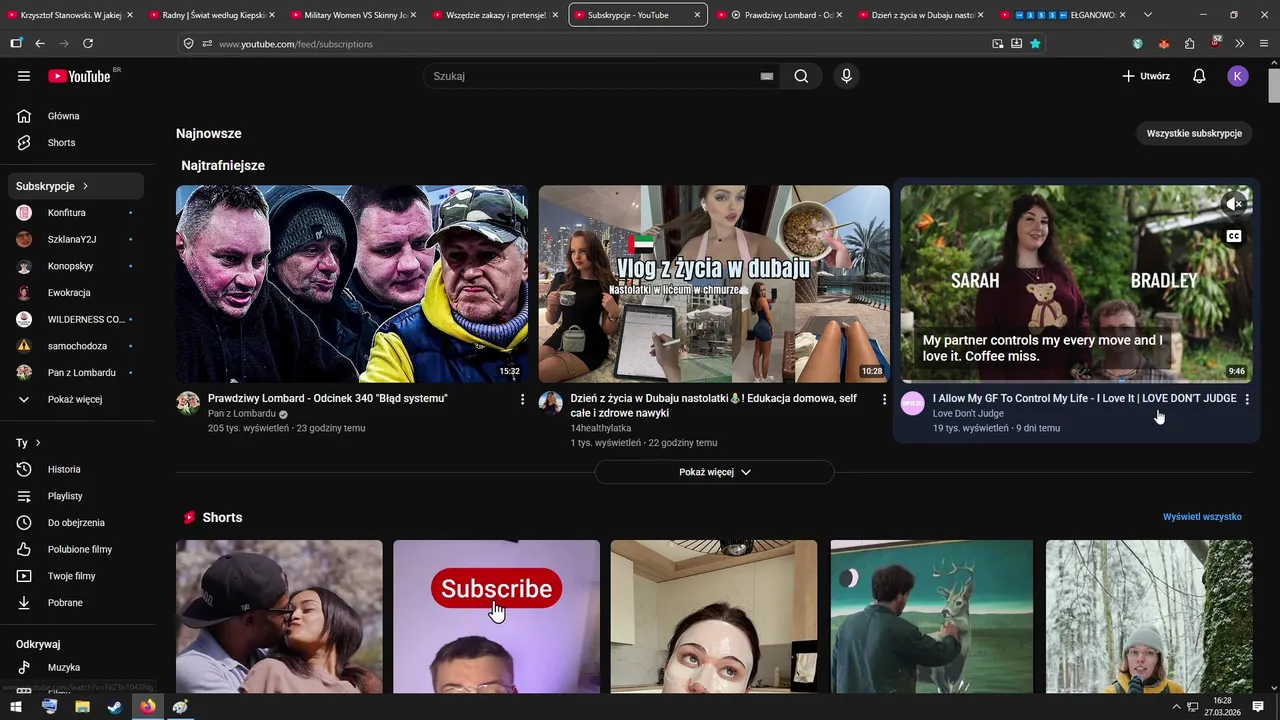Open the account avatar K menu
The width and height of the screenshot is (1280, 720).
pos(1238,76)
